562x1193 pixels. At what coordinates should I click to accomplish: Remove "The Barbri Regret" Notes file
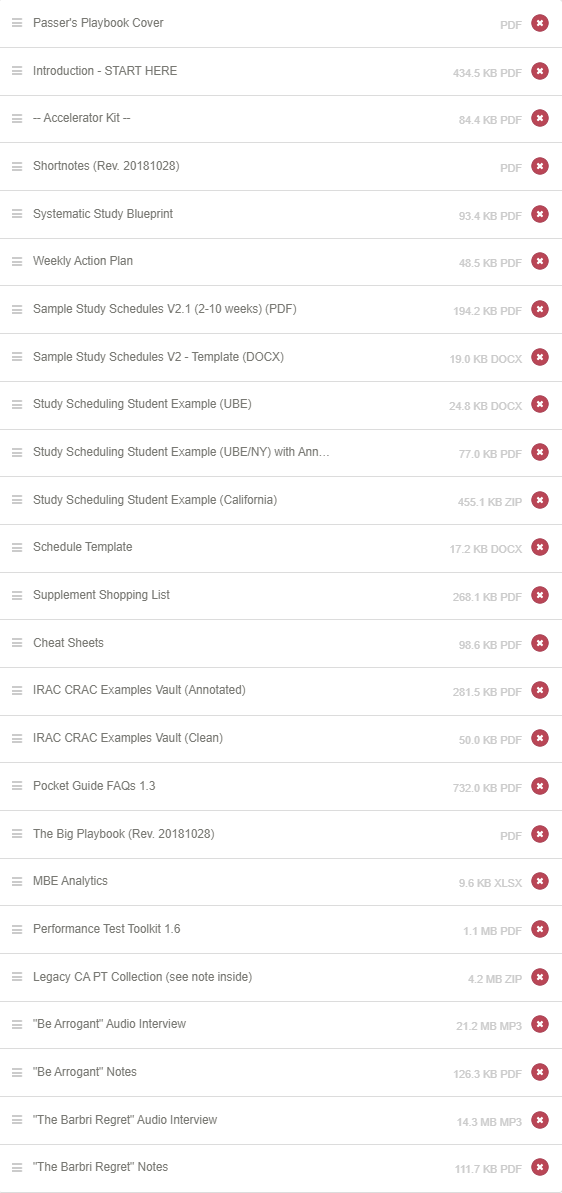[540, 1168]
